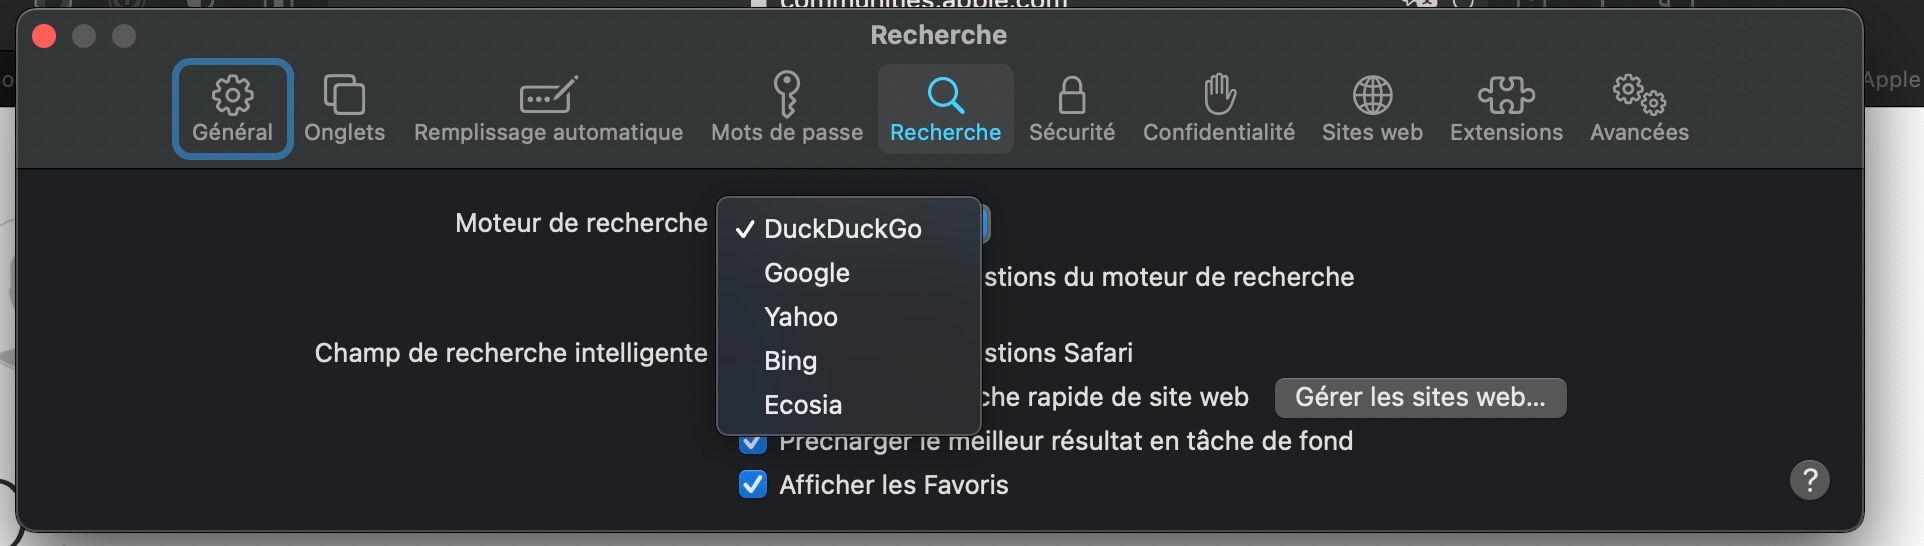Pick Yahoo from the dropdown list
Image resolution: width=1924 pixels, height=546 pixels.
click(801, 317)
